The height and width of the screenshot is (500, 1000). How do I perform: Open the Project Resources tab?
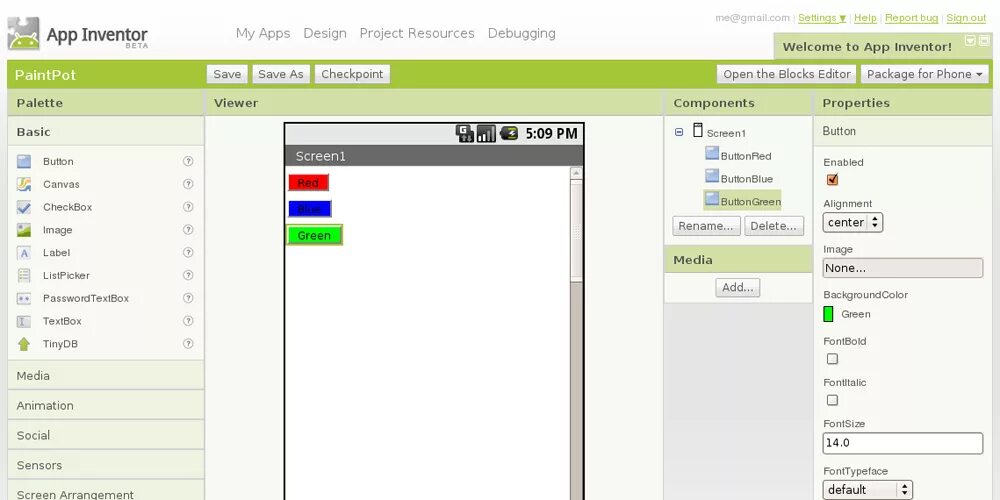click(x=417, y=33)
